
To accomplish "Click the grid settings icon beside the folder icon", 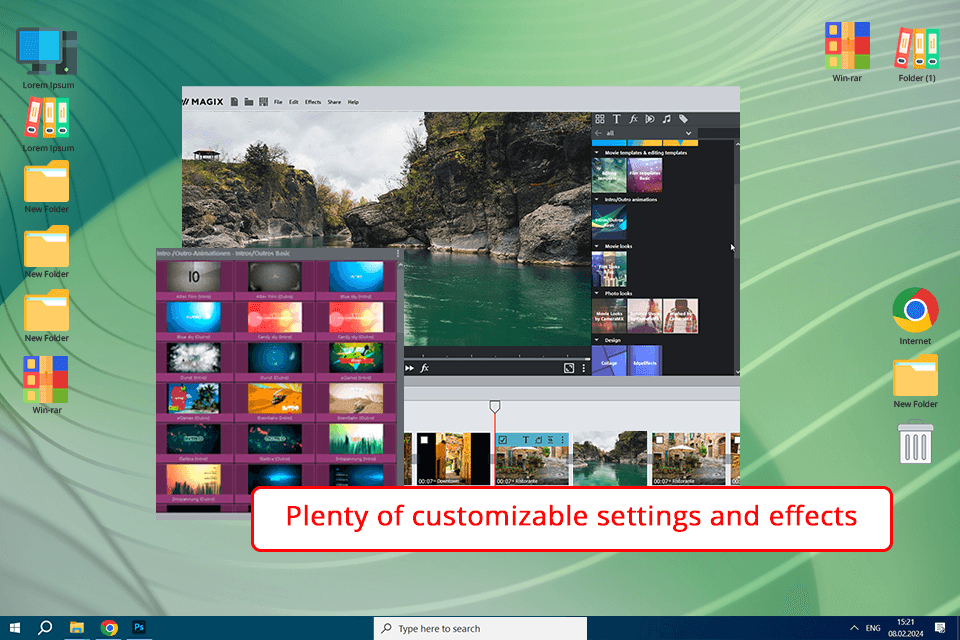I will tap(263, 102).
